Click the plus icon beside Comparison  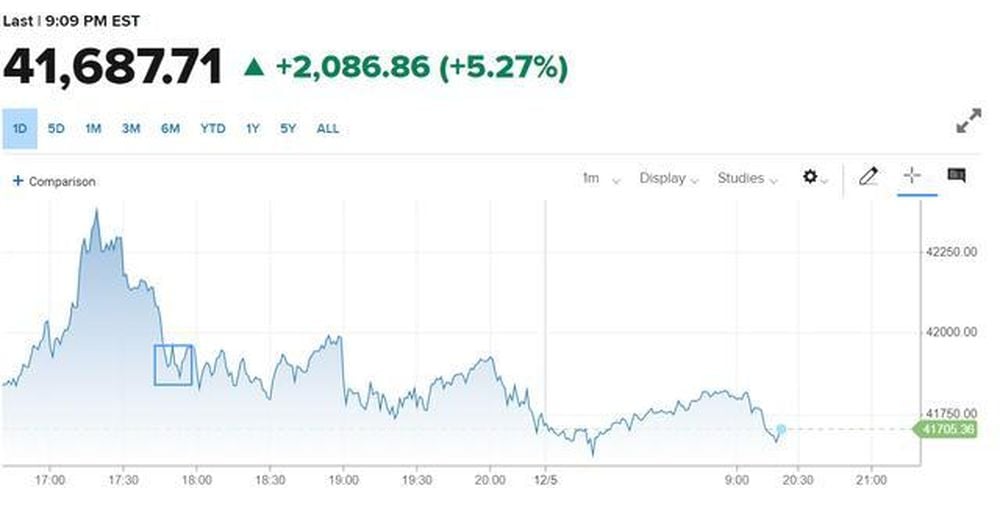point(17,181)
